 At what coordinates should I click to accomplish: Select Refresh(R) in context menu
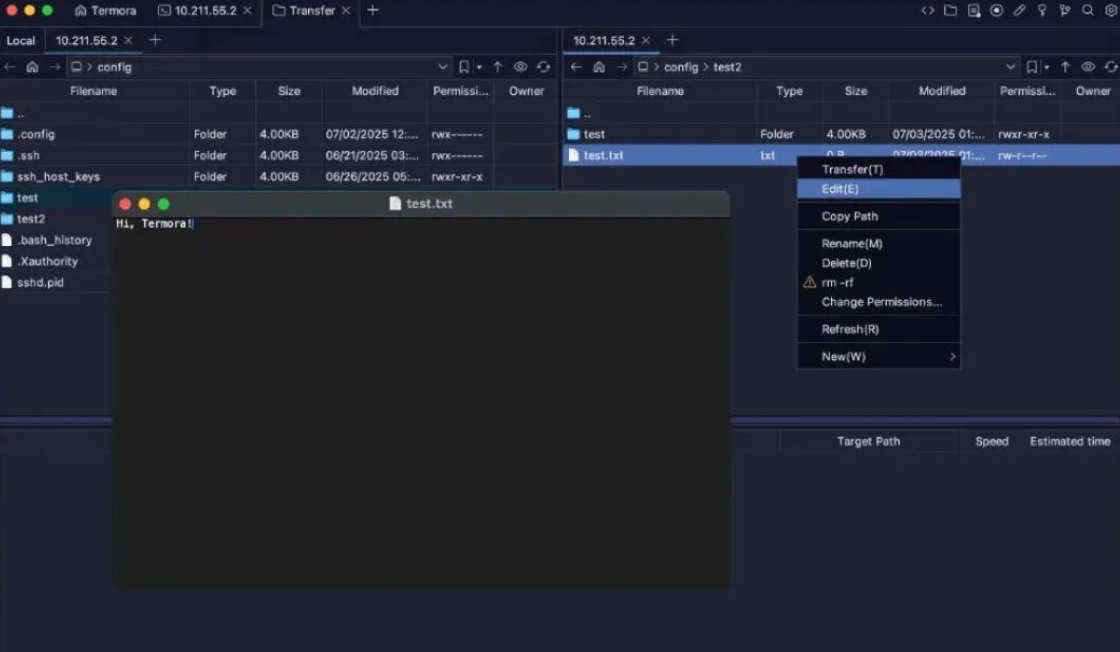(879, 329)
